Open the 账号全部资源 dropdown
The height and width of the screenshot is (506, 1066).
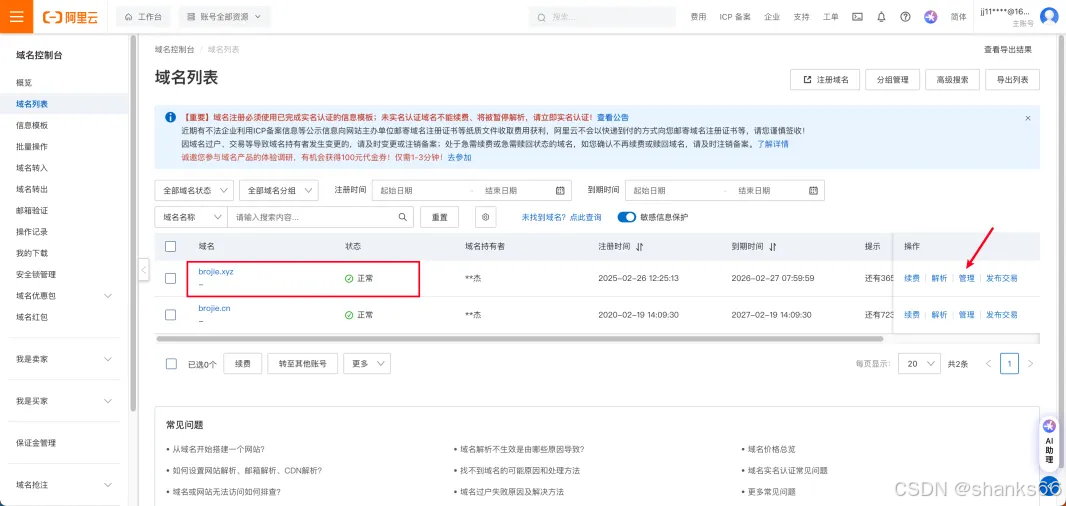coord(224,17)
